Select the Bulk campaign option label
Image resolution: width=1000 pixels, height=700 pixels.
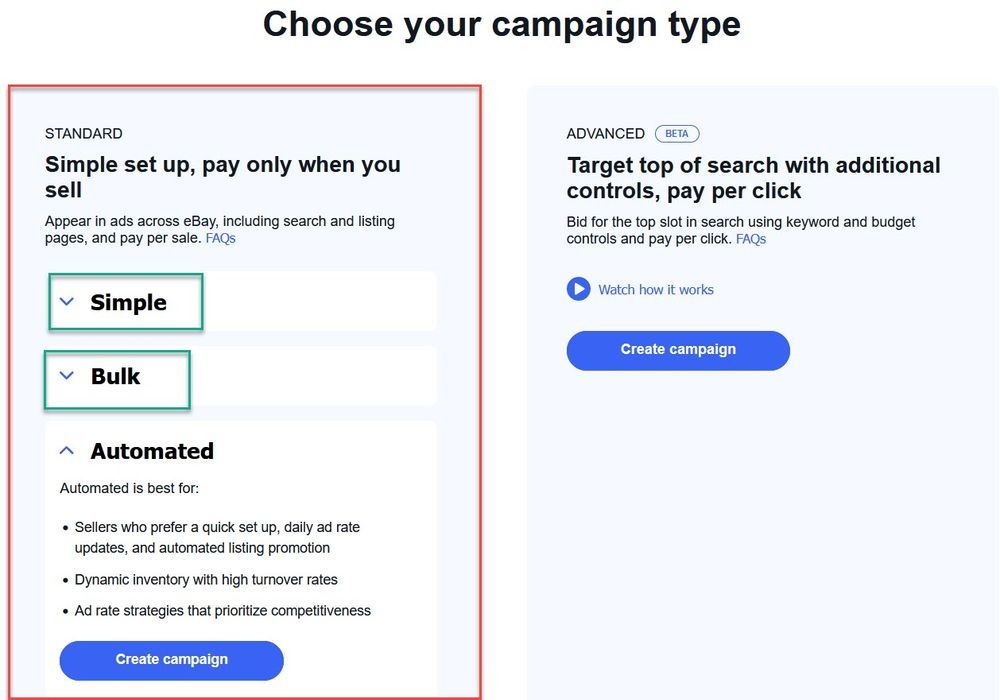(115, 376)
